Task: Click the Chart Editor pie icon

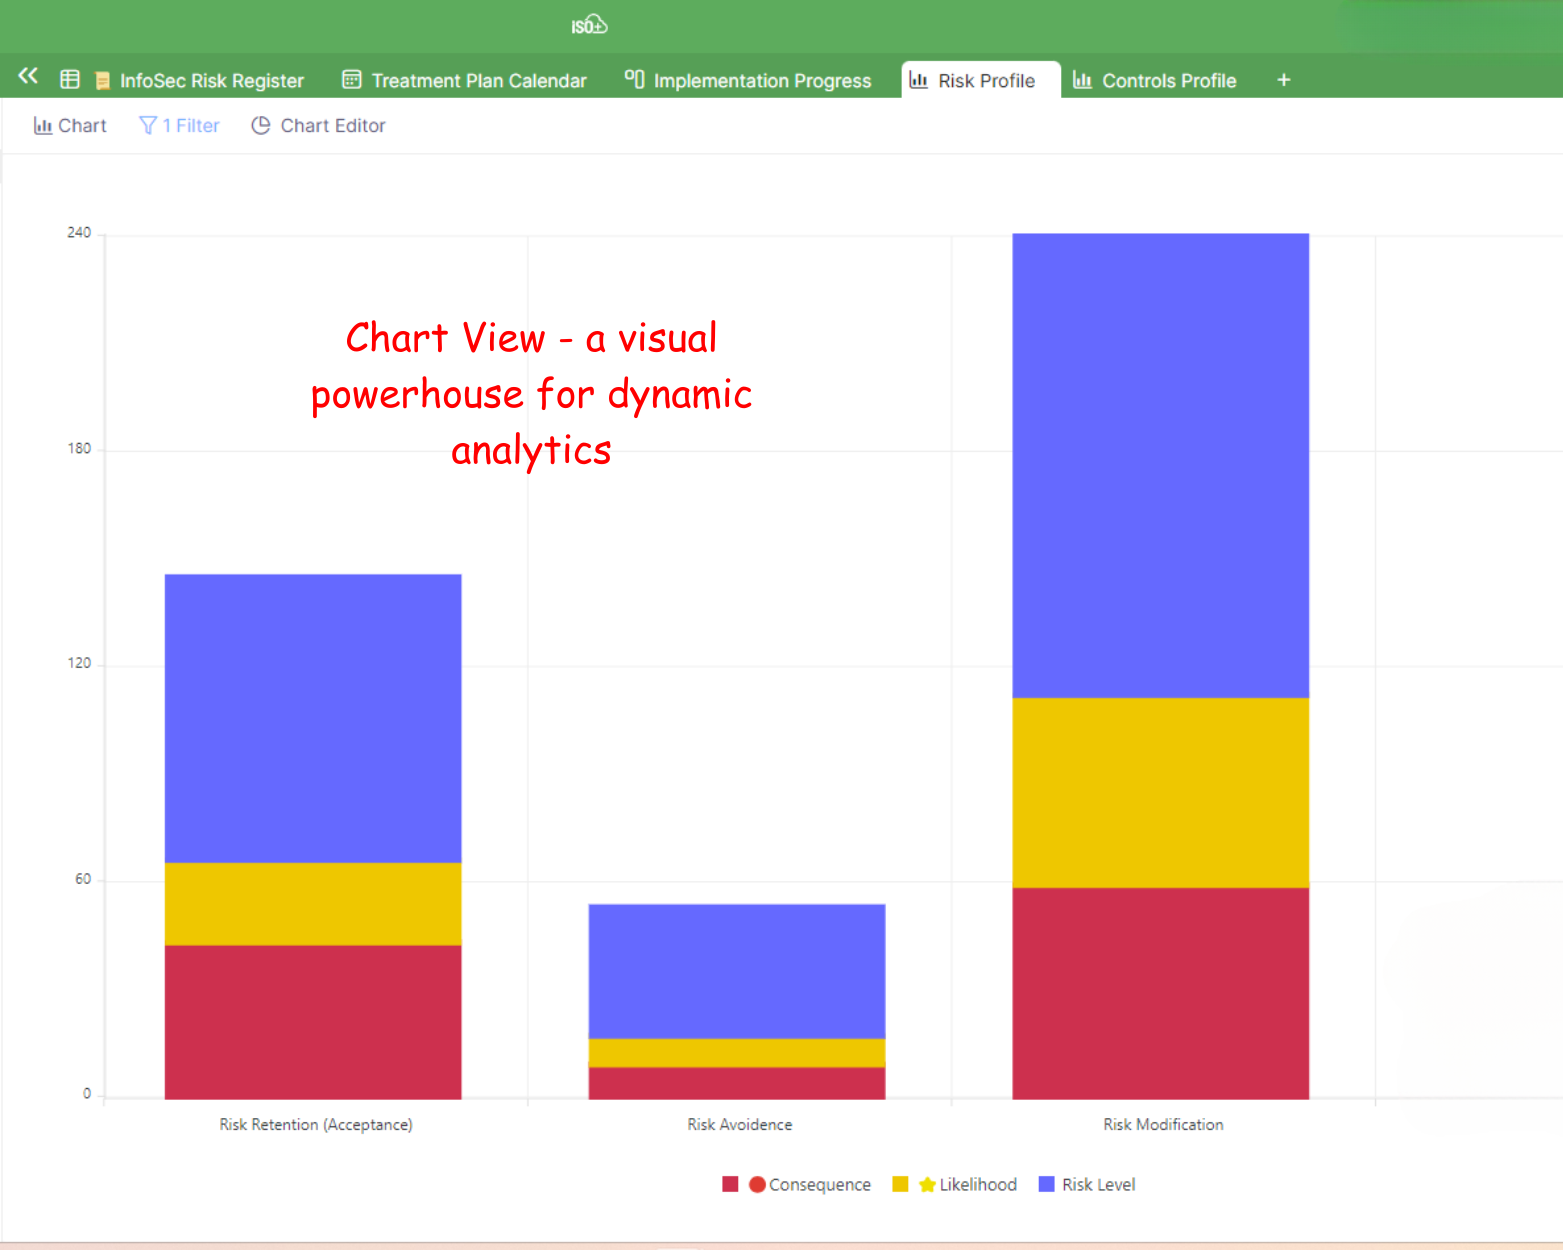Action: tap(261, 126)
